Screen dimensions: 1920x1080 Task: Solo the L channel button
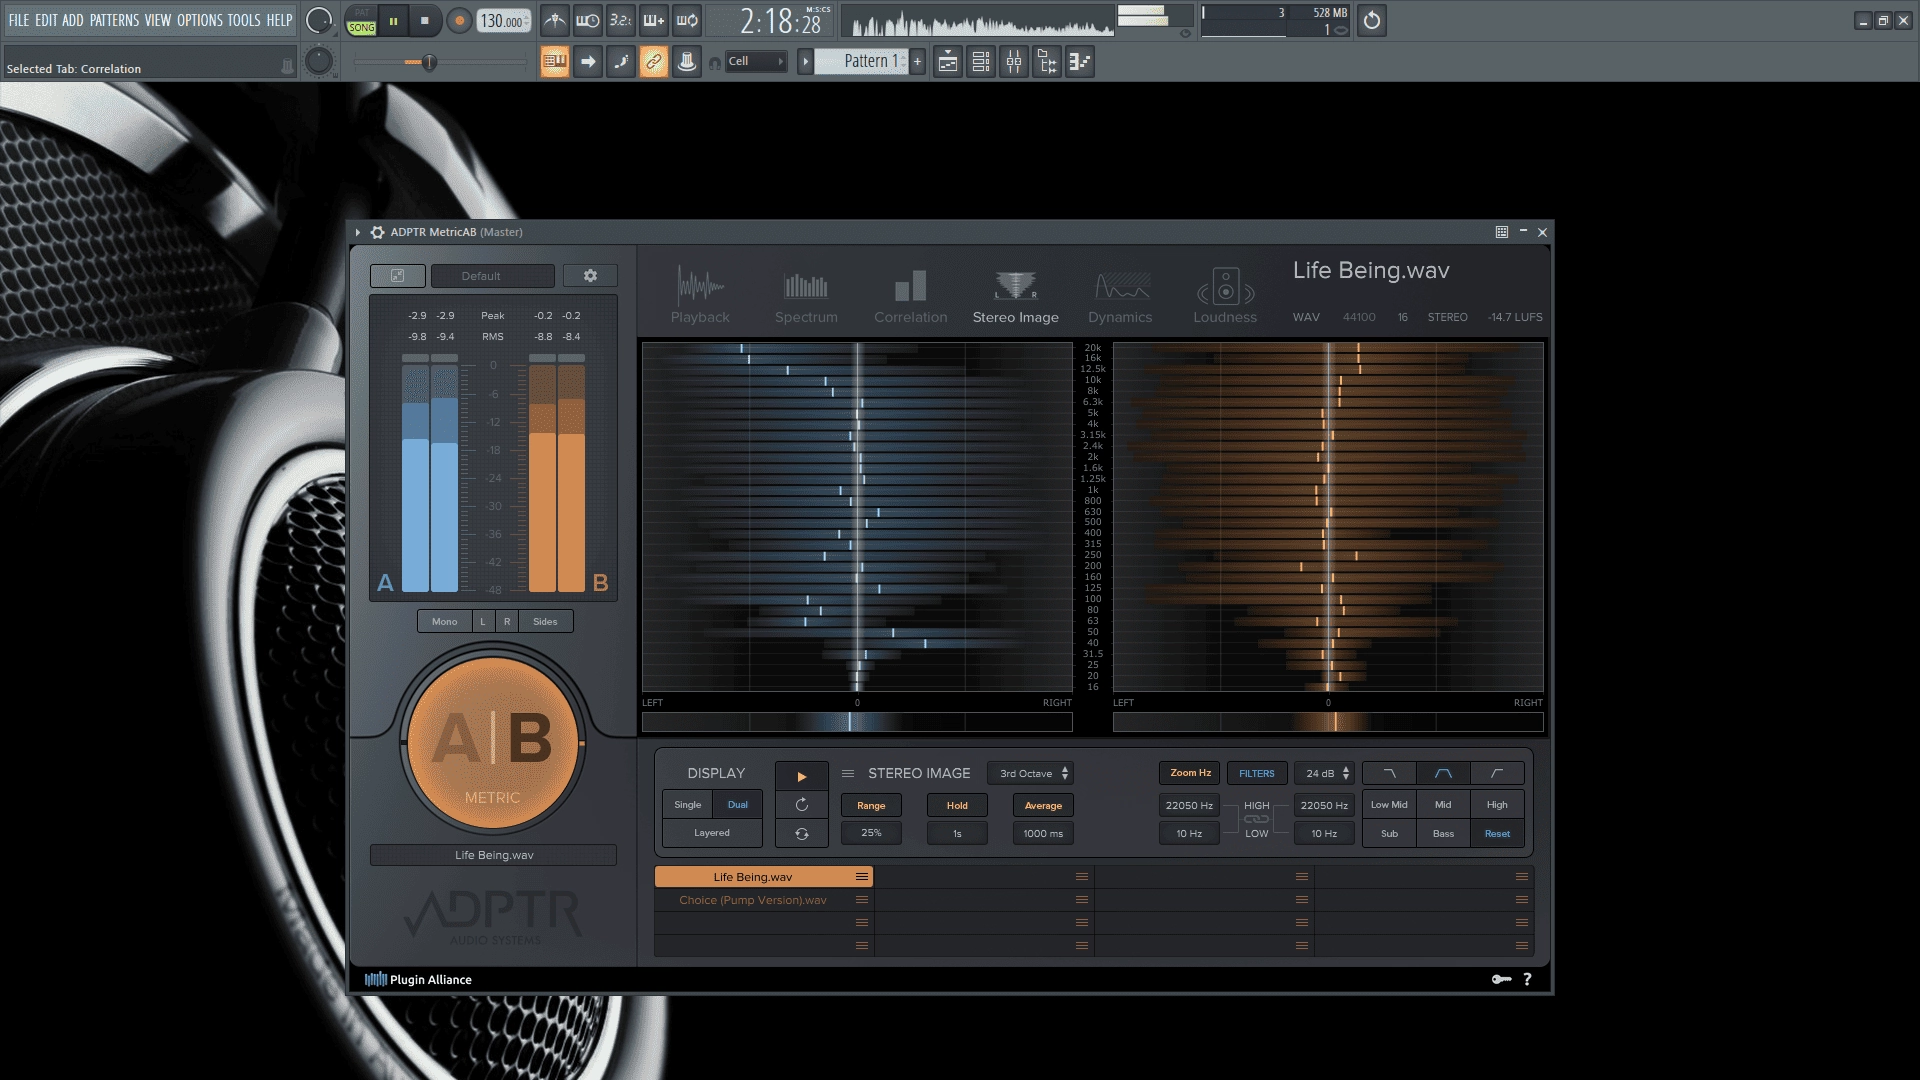(x=483, y=621)
